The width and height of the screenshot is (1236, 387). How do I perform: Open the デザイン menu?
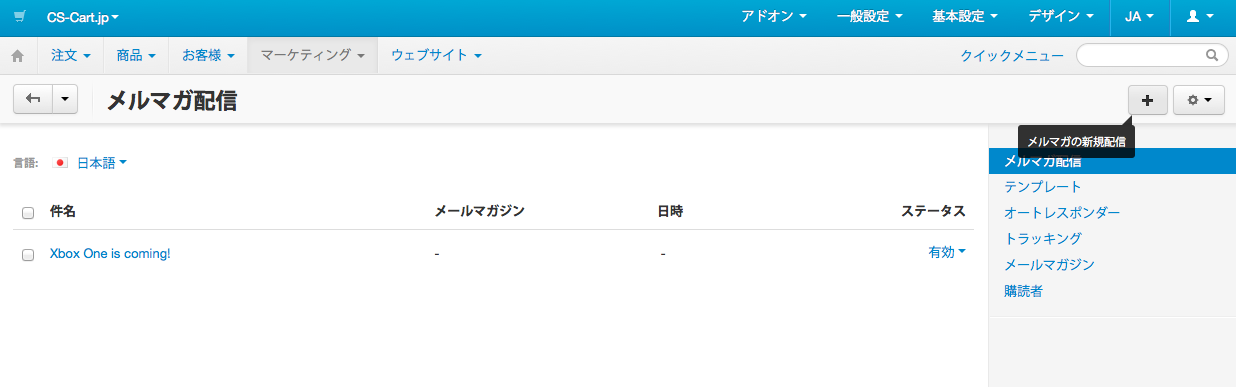pyautogui.click(x=1061, y=17)
